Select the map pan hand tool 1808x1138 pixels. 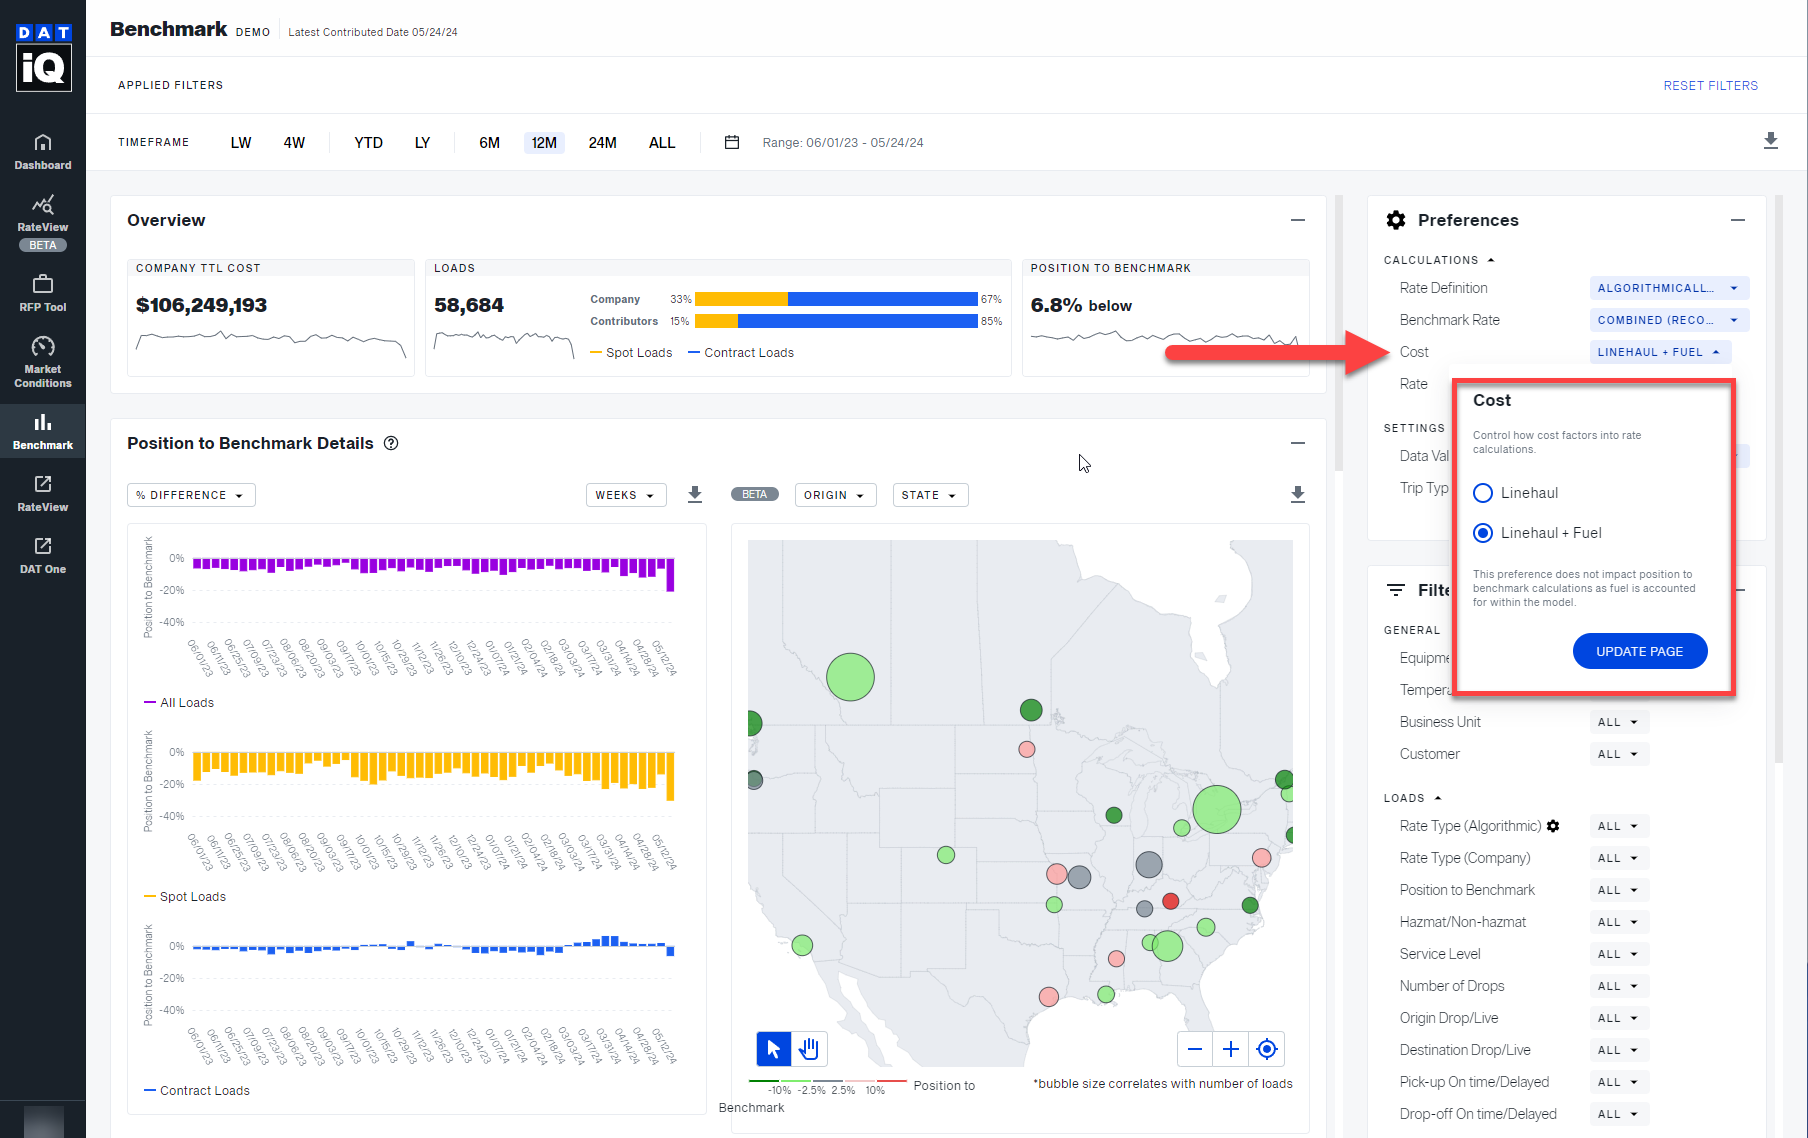pyautogui.click(x=809, y=1049)
